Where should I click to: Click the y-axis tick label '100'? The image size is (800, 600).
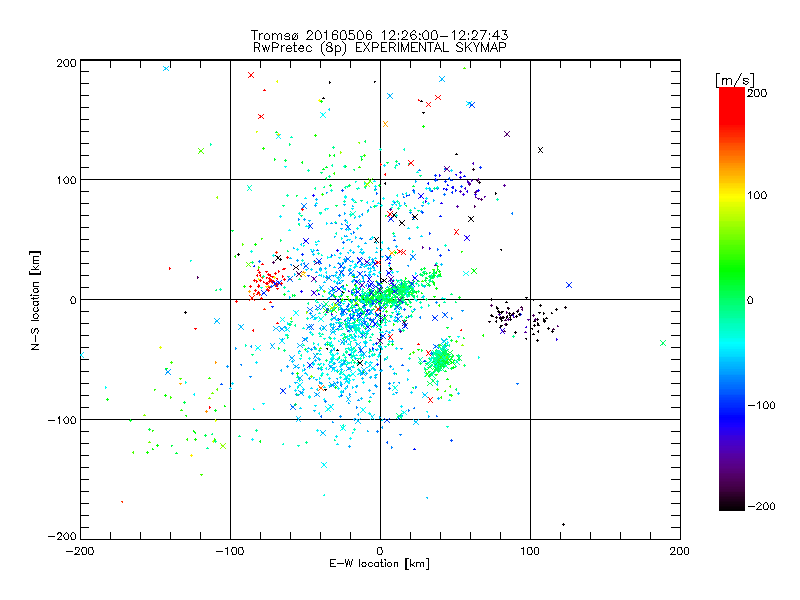[66, 180]
